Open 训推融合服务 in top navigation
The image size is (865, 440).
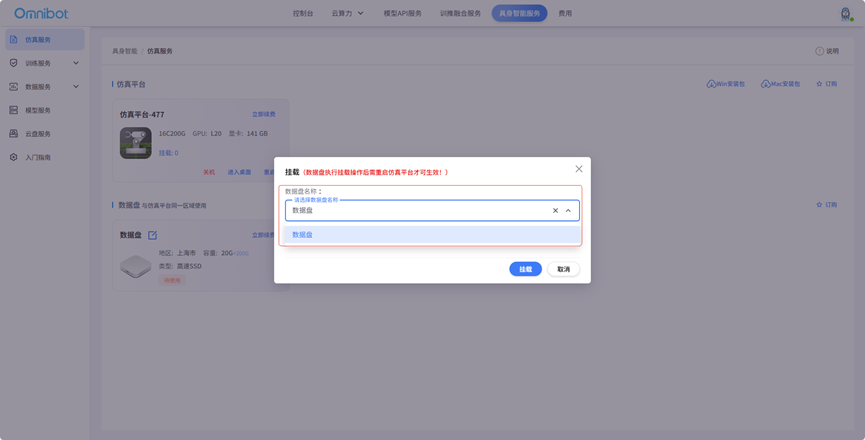(460, 13)
